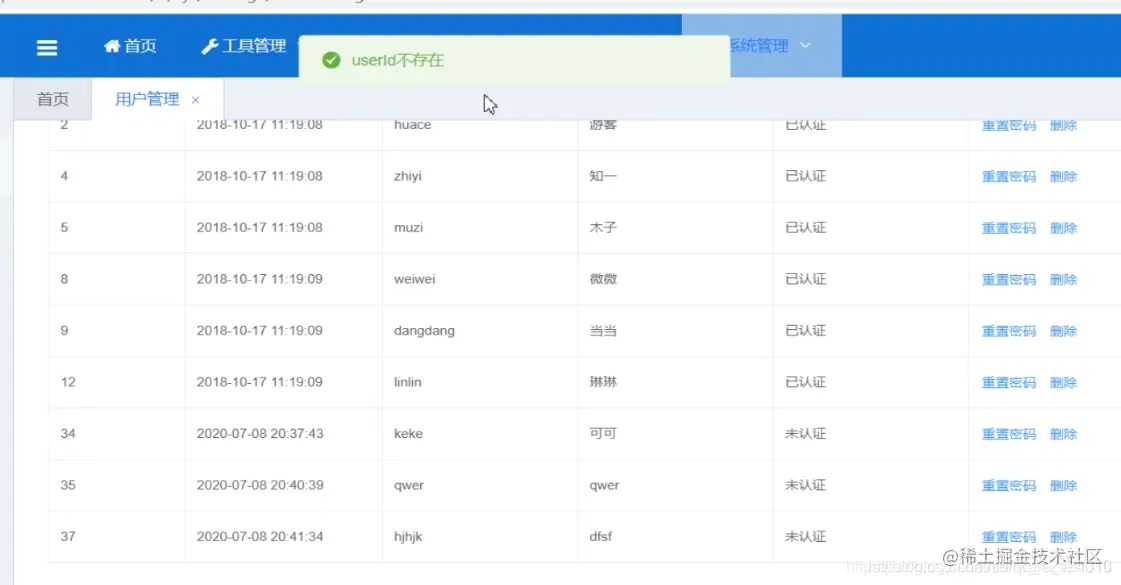Delete user dangdang
This screenshot has height=585, width=1121.
tap(1063, 331)
